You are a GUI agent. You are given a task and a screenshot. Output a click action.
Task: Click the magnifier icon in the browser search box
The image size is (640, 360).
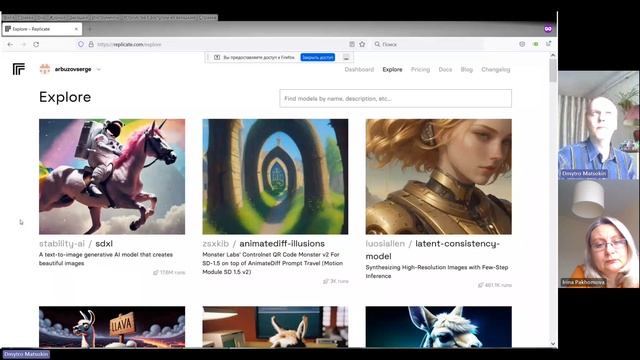click(377, 44)
